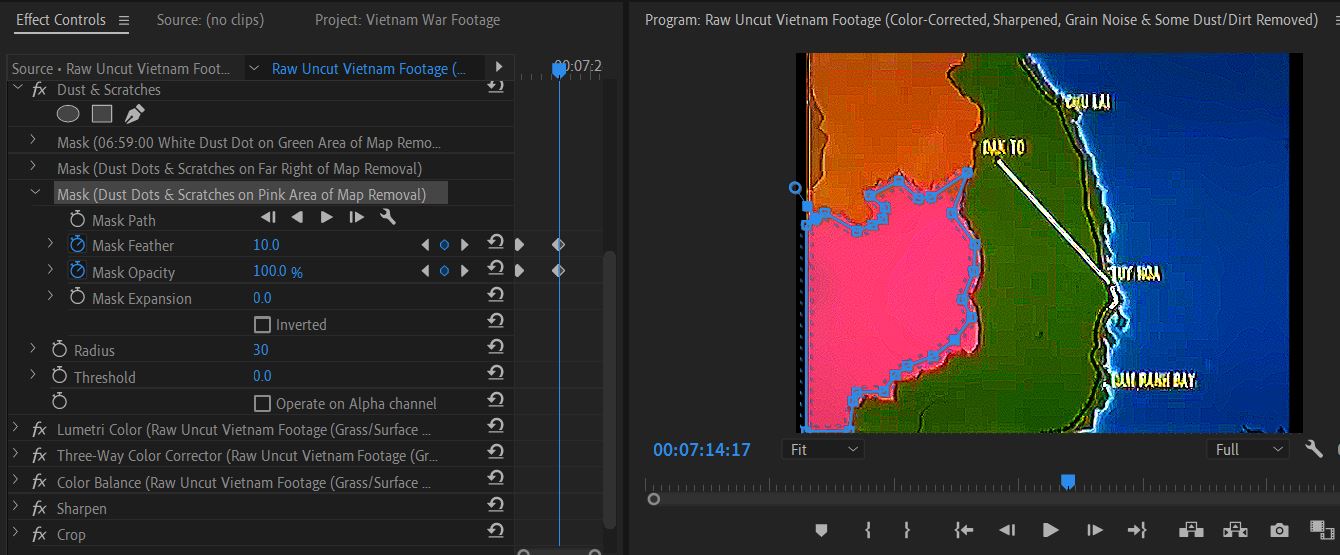Mark In point in Program Monitor
The width and height of the screenshot is (1340, 555).
click(868, 530)
